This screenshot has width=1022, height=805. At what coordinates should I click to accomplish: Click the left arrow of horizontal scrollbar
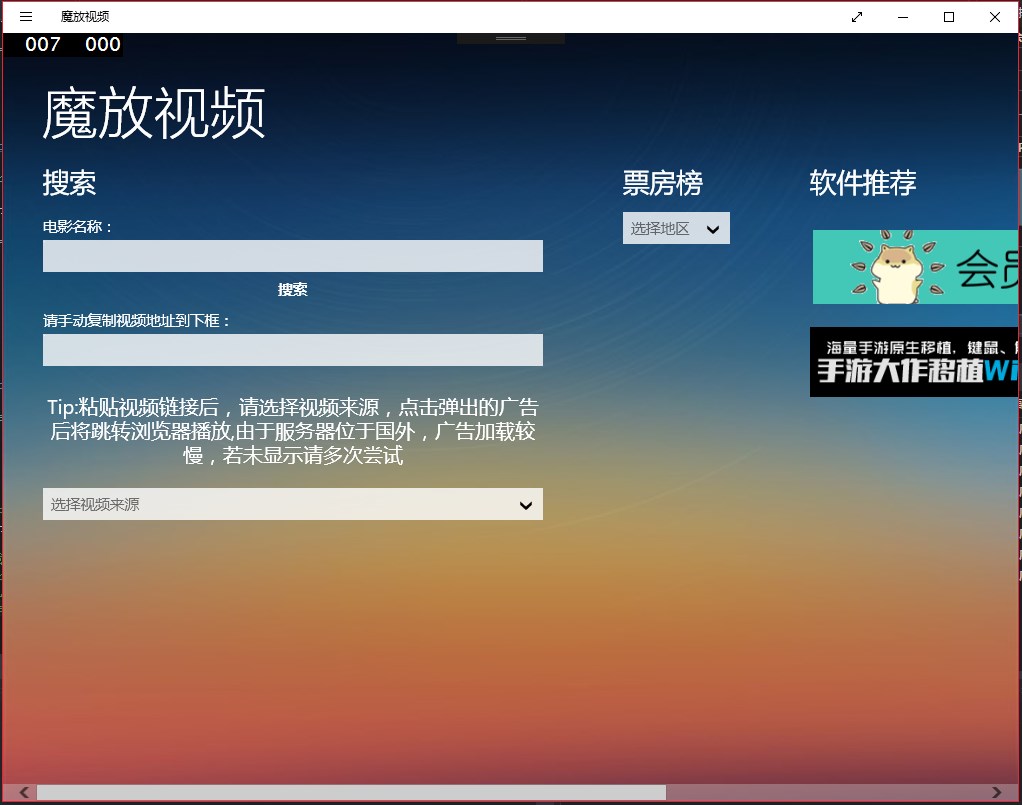point(24,793)
